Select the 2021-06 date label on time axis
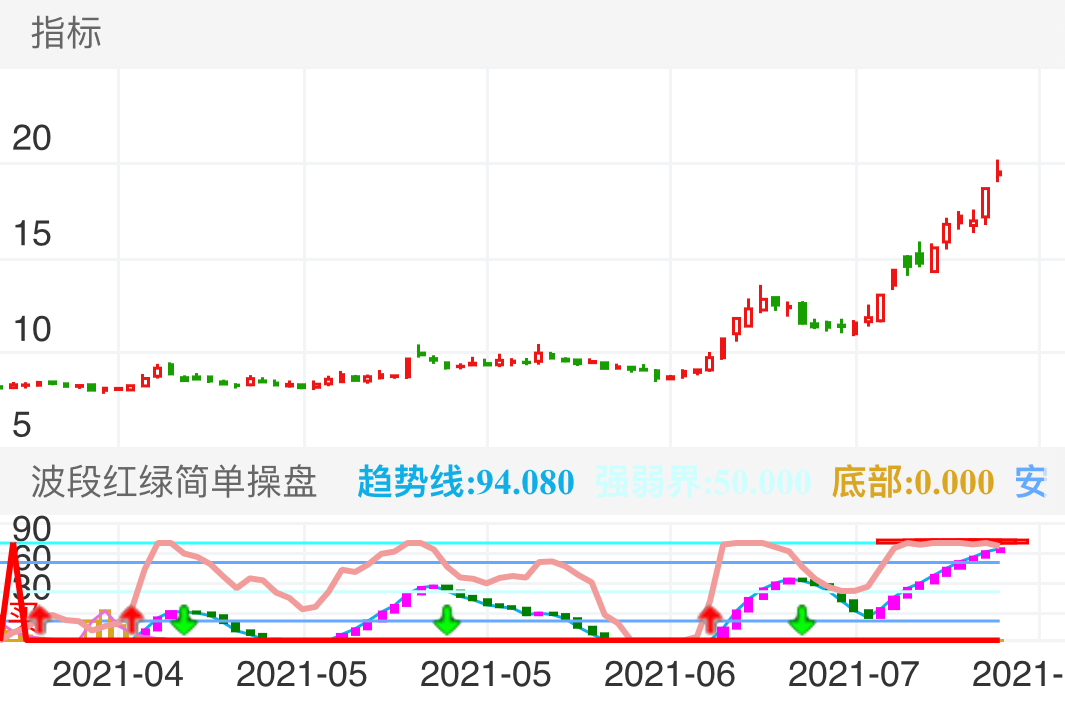Screen dimensions: 1065x708 pos(670,675)
